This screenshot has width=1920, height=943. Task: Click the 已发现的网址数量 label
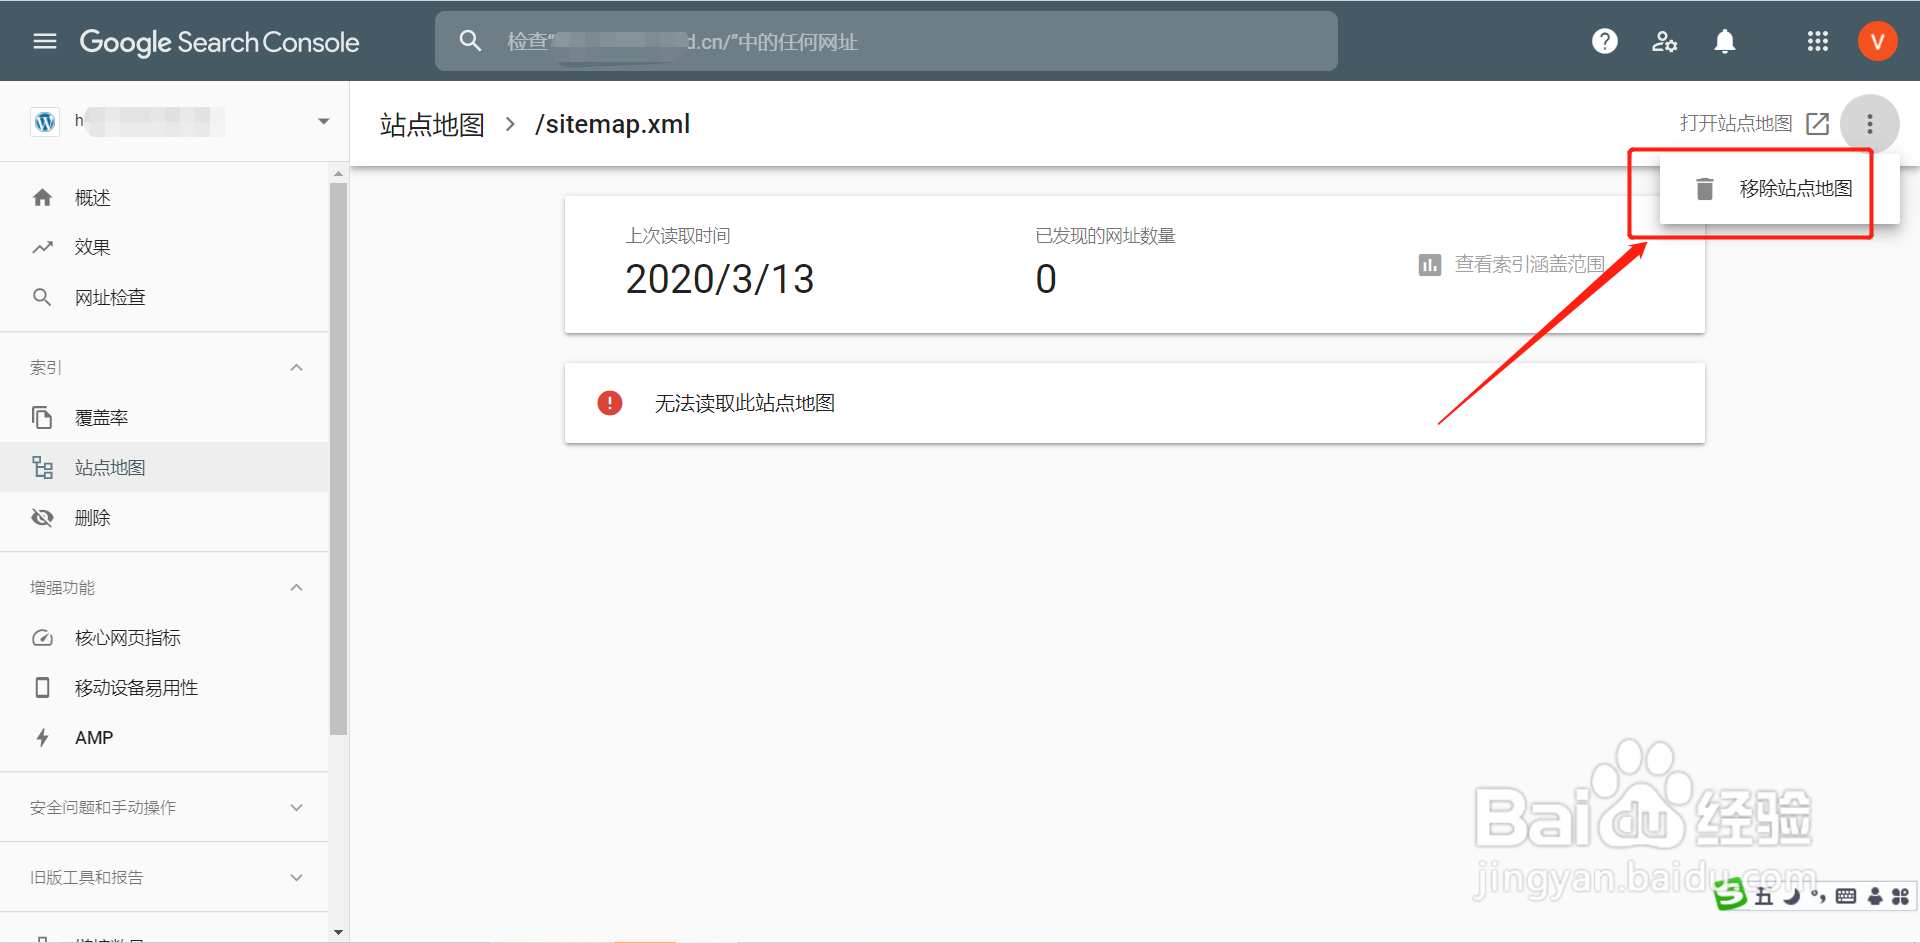[x=1105, y=236]
